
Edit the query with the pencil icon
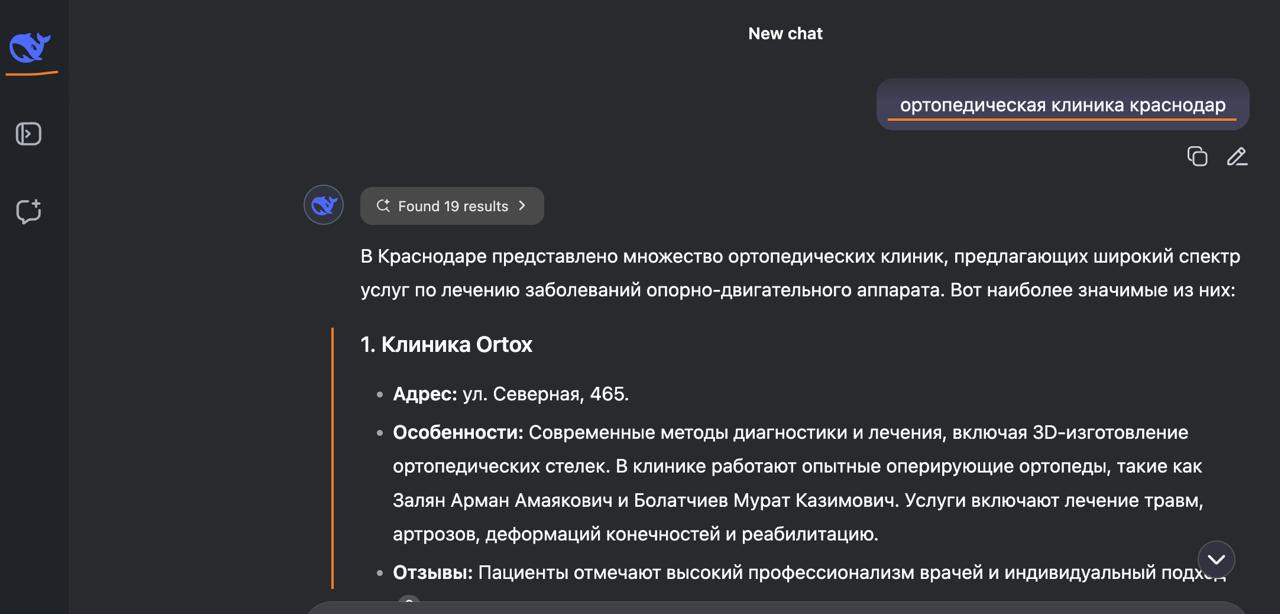tap(1237, 156)
